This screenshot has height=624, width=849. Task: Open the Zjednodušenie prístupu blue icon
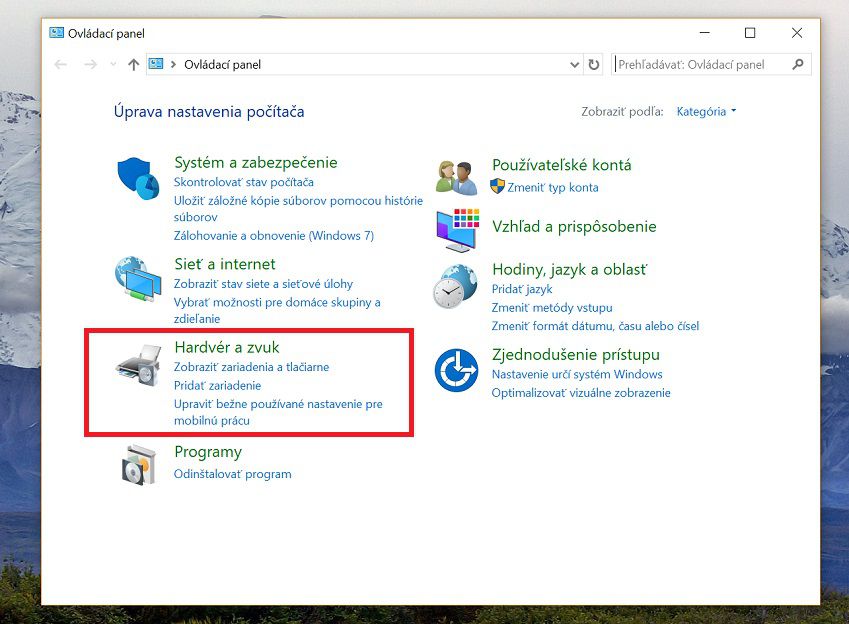tap(456, 370)
